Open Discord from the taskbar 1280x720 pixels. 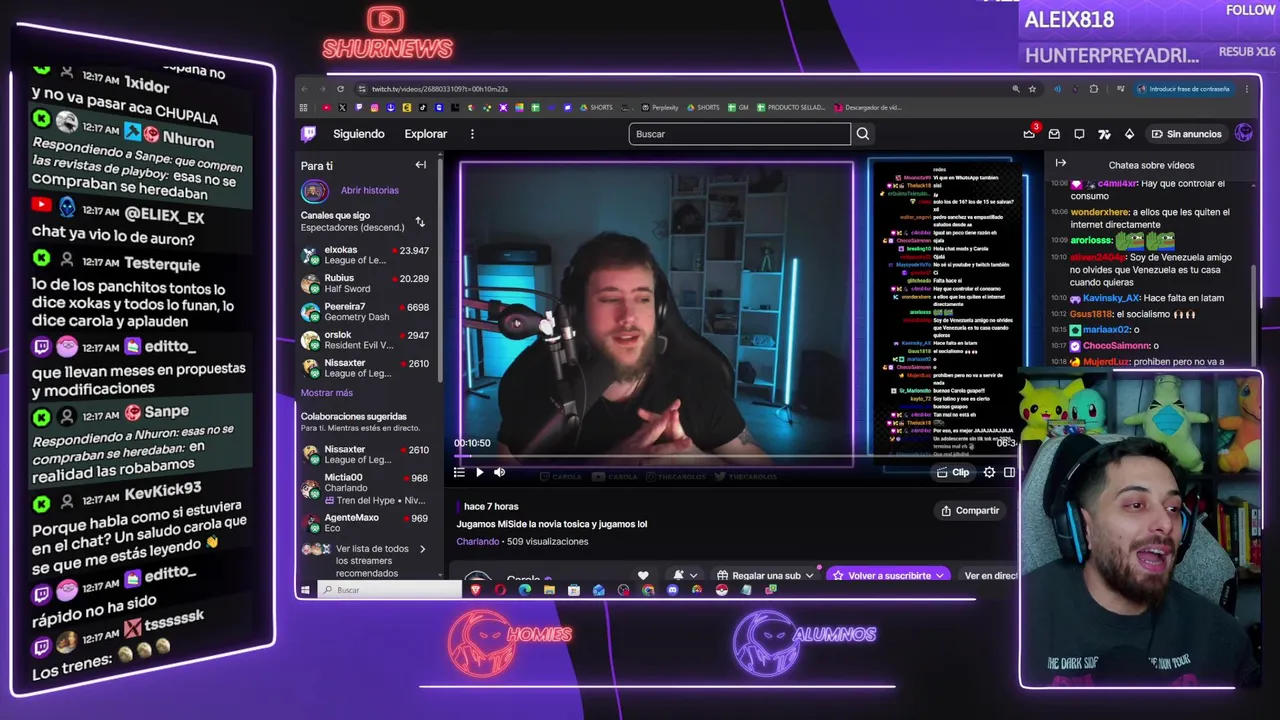[x=672, y=590]
